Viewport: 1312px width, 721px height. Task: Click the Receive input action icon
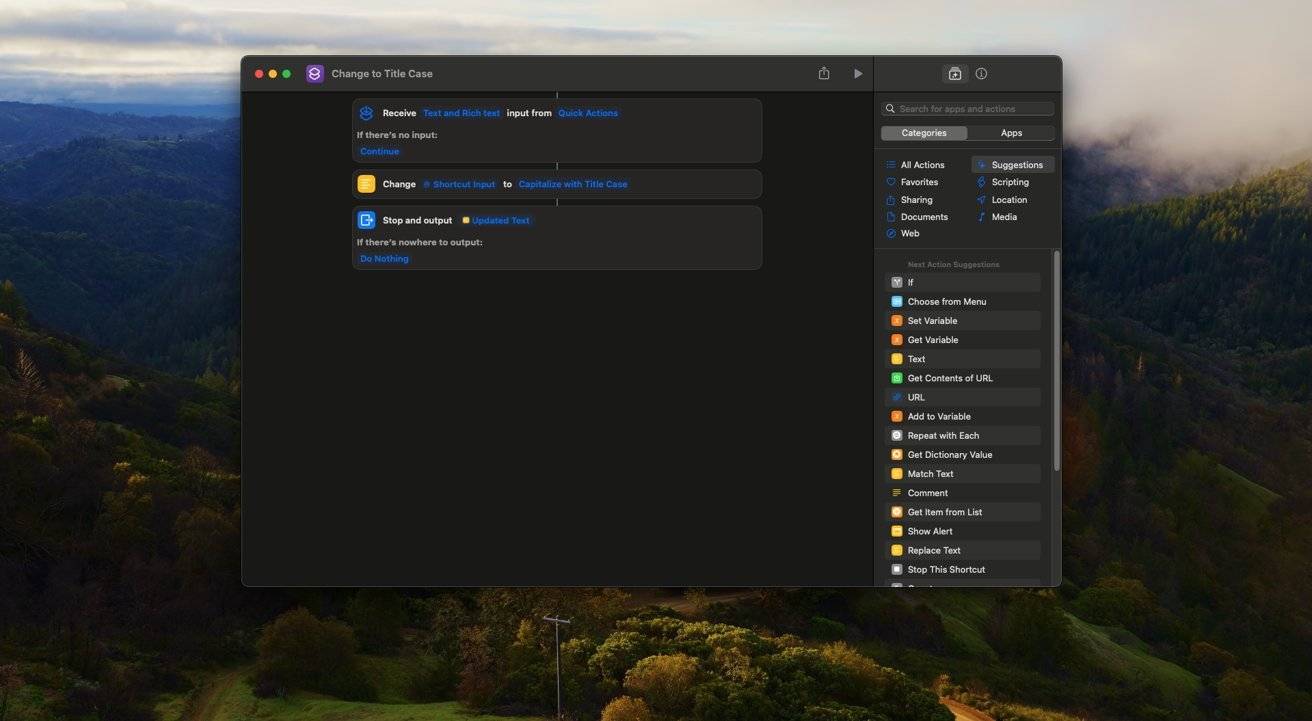click(x=366, y=113)
